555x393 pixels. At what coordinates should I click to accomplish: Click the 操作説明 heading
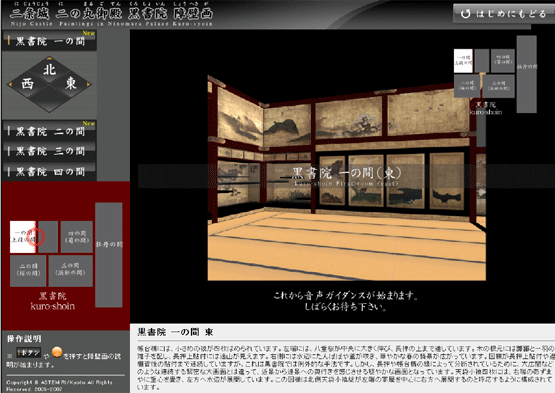click(x=24, y=338)
